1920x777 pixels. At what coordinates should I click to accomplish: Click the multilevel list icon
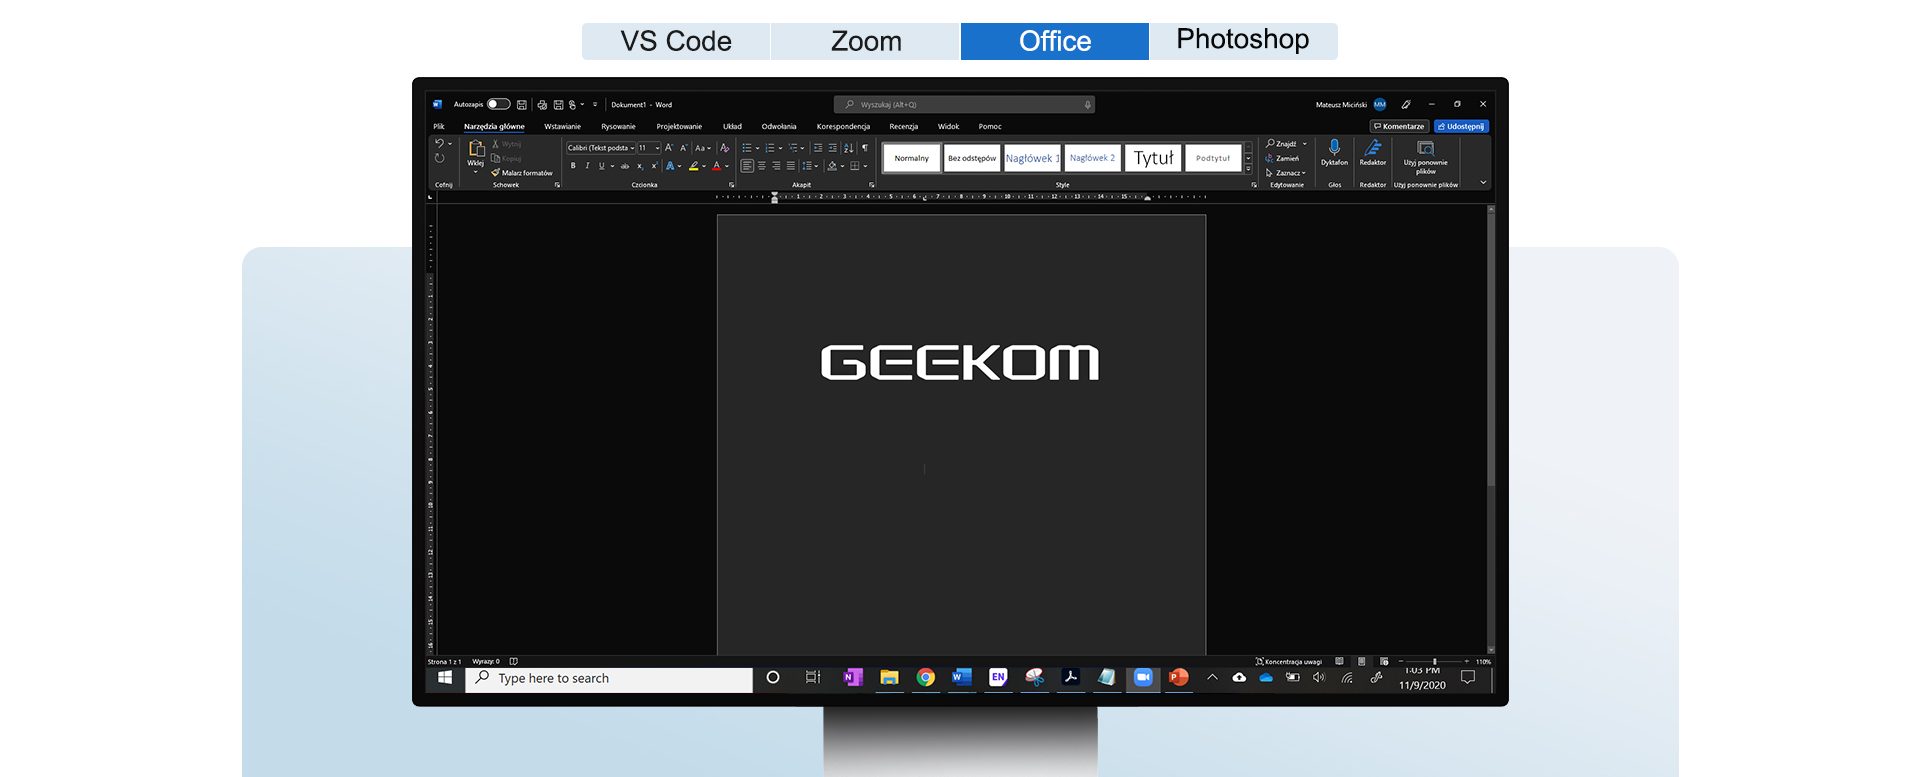point(793,148)
